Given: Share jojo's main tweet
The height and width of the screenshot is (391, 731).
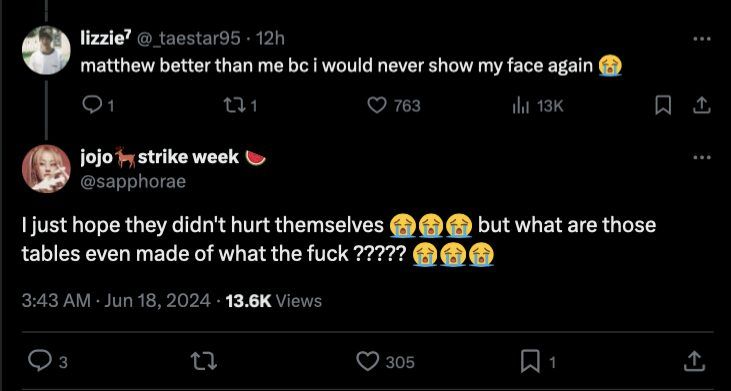Looking at the screenshot, I should click(696, 362).
